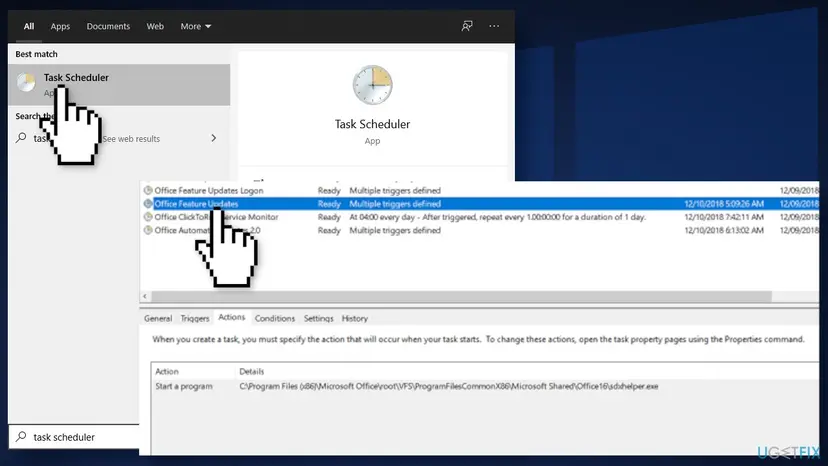The width and height of the screenshot is (828, 466).
Task: Switch to the Web search tab
Action: pos(155,26)
